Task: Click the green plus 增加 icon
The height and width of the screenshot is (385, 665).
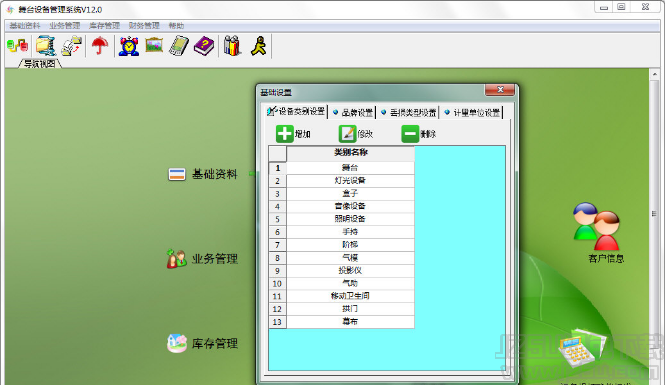Action: tap(285, 134)
